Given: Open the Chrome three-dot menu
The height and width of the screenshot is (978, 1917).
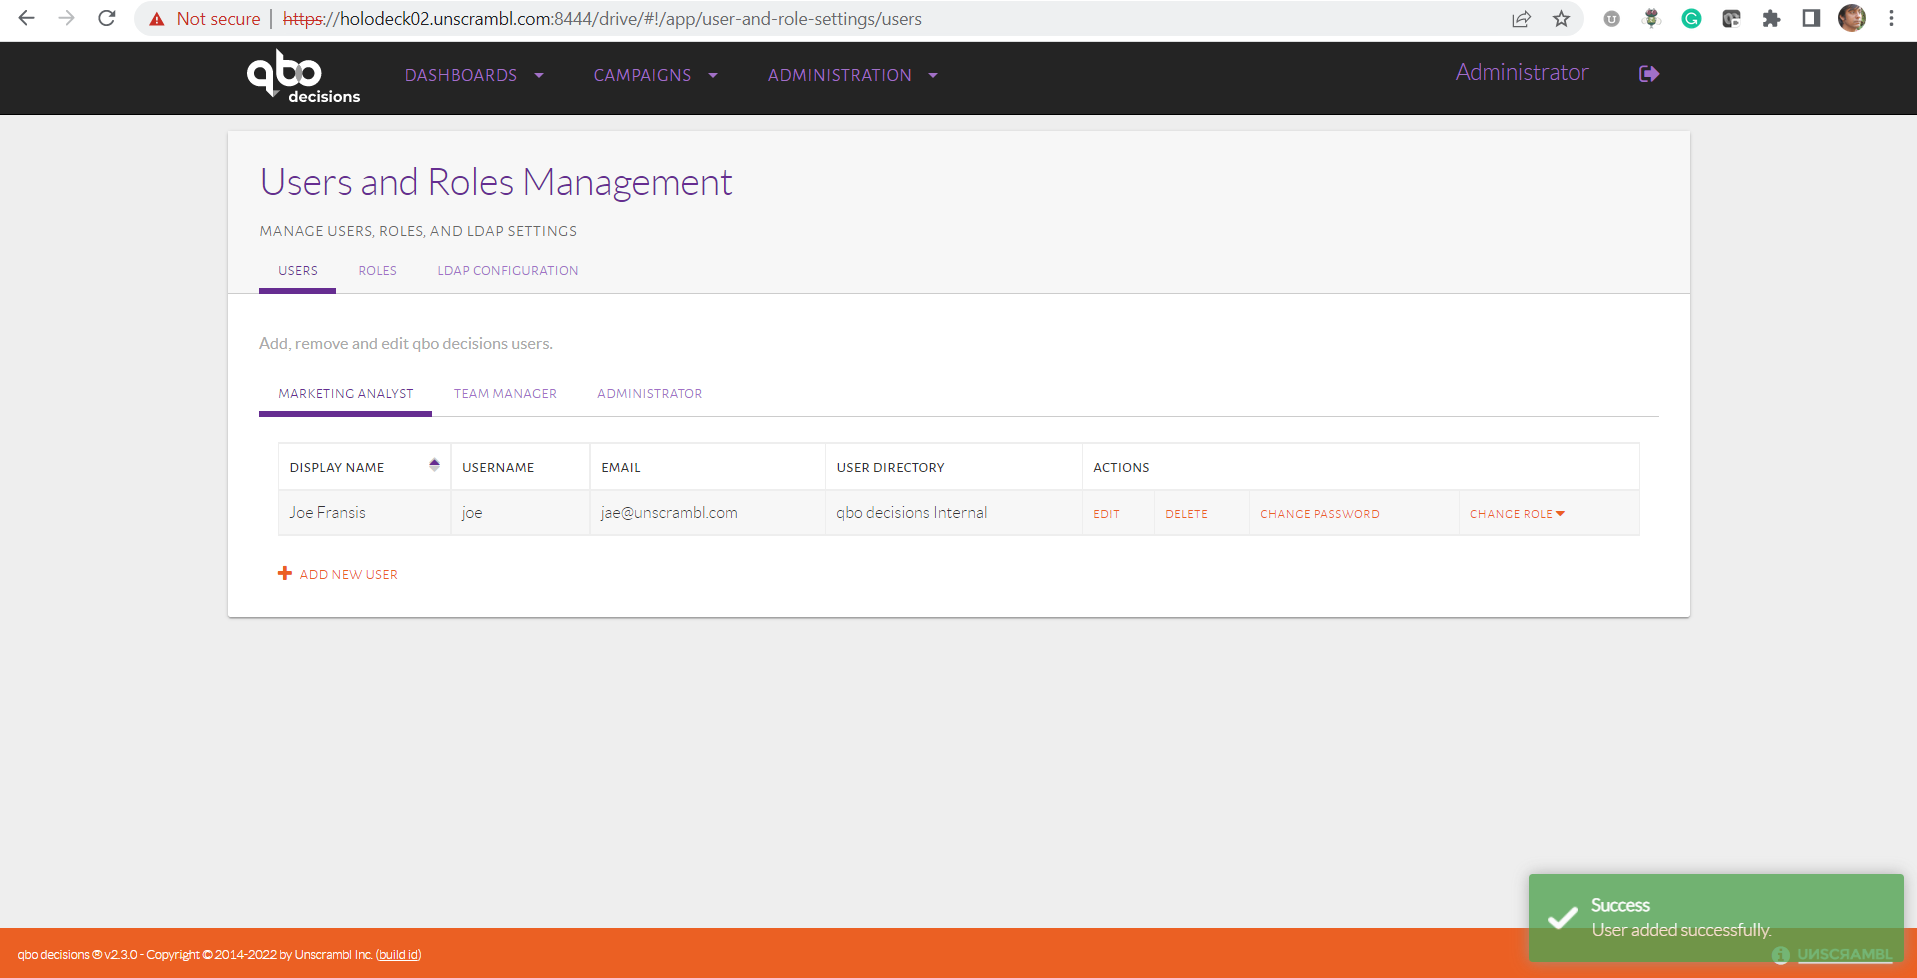Looking at the screenshot, I should (1891, 19).
